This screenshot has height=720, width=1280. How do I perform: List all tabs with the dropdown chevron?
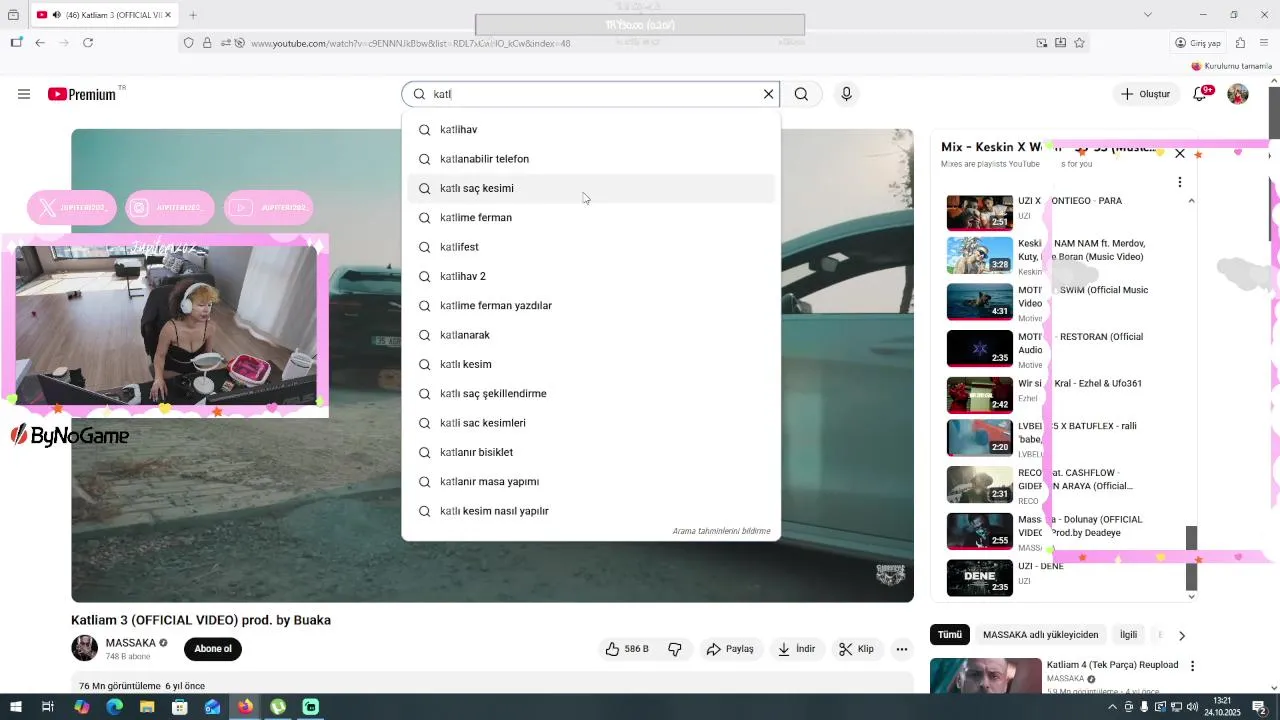[x=1147, y=15]
